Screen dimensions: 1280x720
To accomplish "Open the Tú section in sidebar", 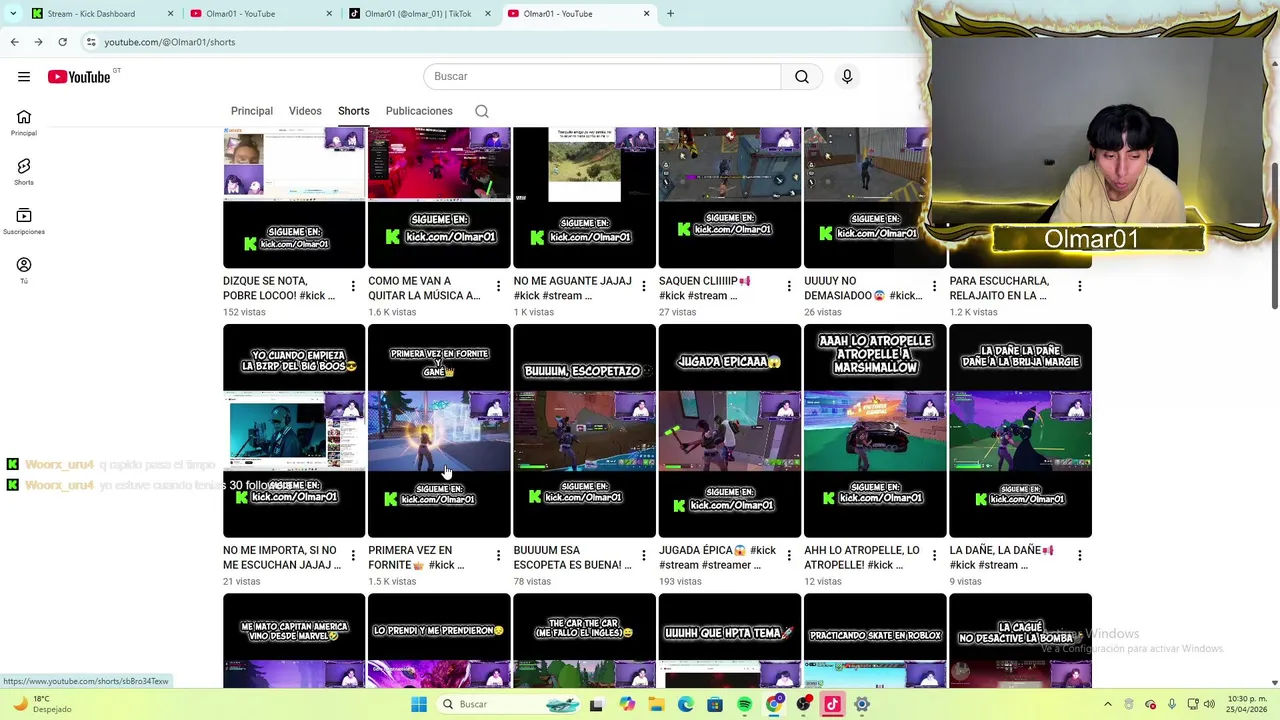I will click(x=24, y=270).
